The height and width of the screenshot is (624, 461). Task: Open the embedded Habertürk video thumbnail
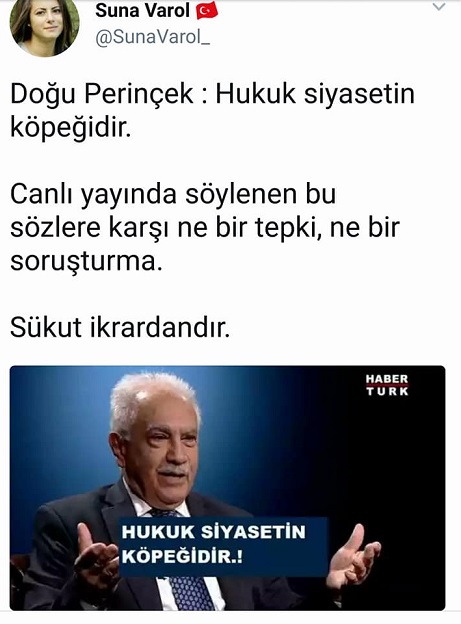[227, 488]
